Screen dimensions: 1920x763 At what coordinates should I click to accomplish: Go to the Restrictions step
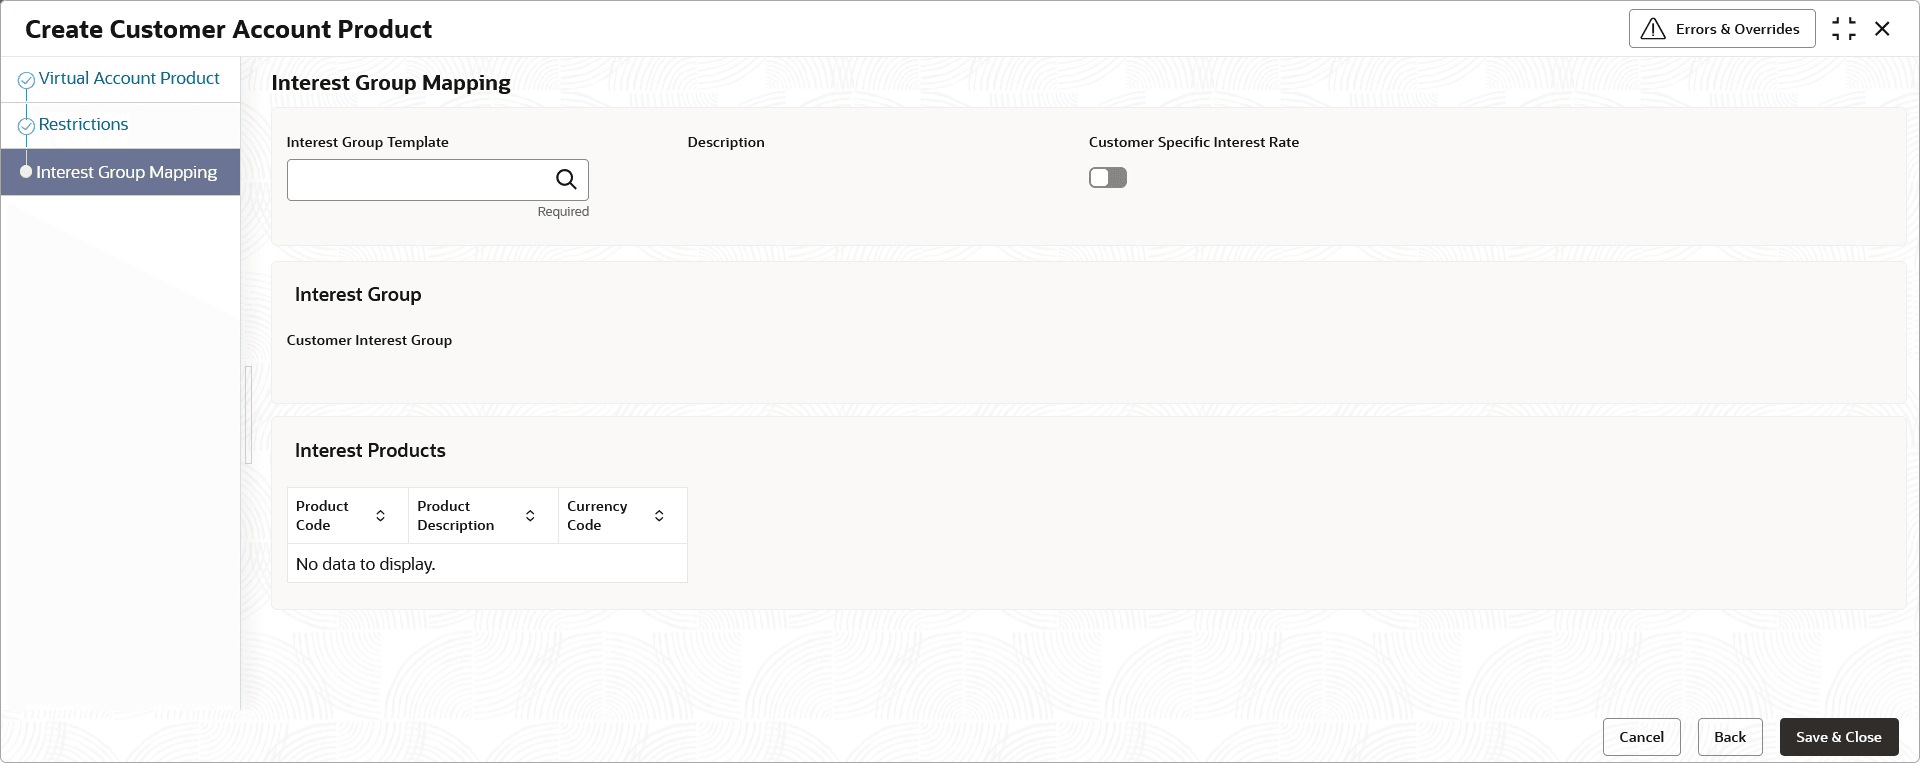[x=83, y=124]
